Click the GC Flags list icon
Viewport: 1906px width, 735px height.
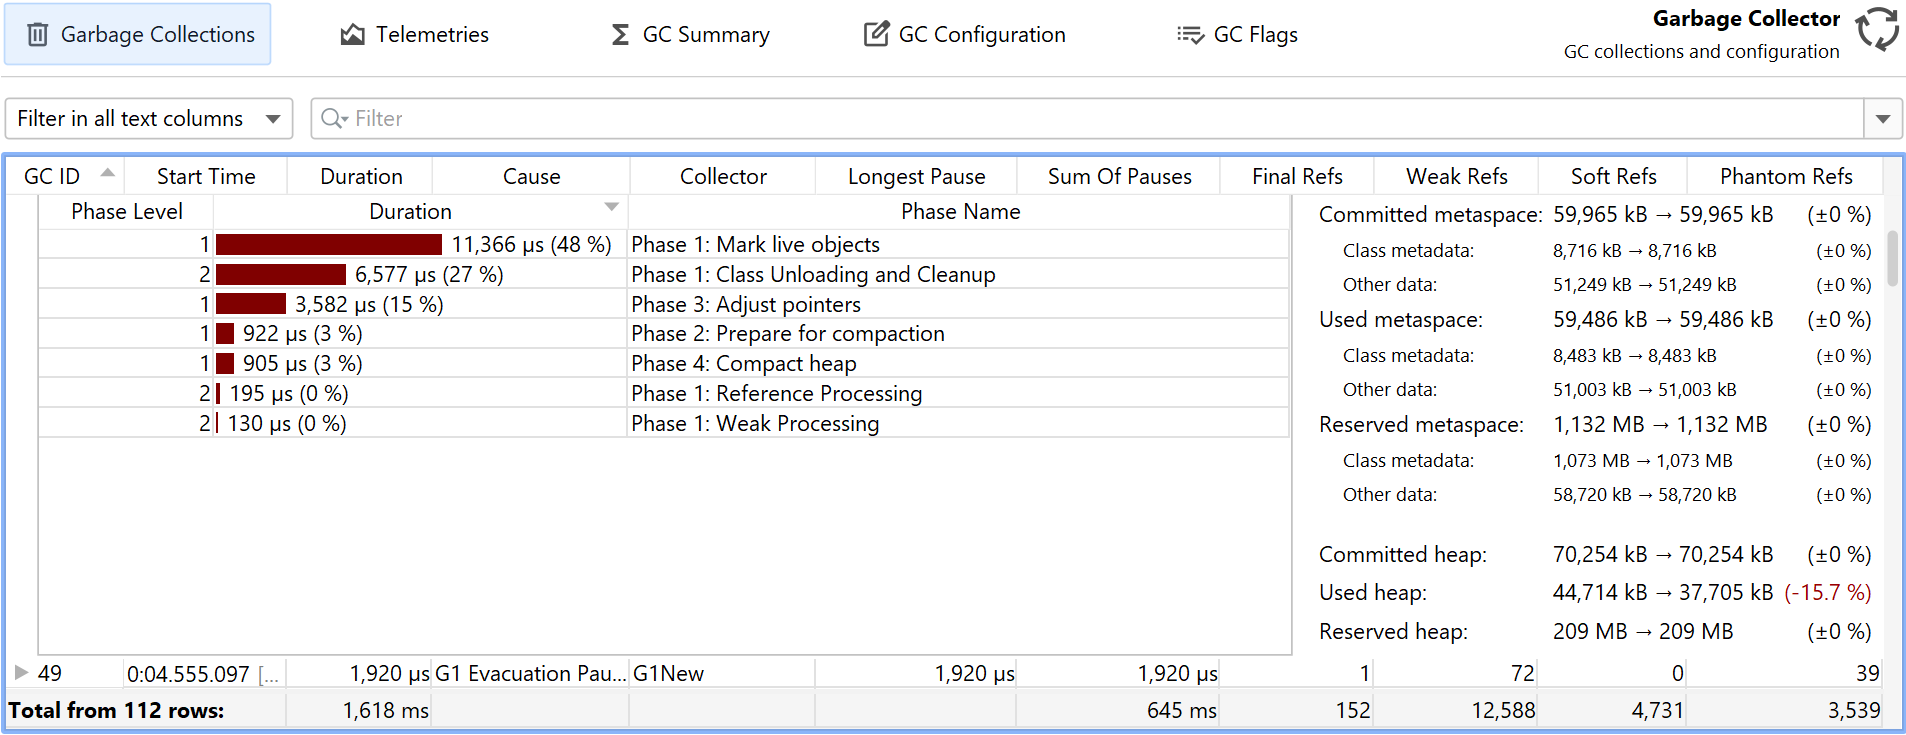click(1190, 35)
